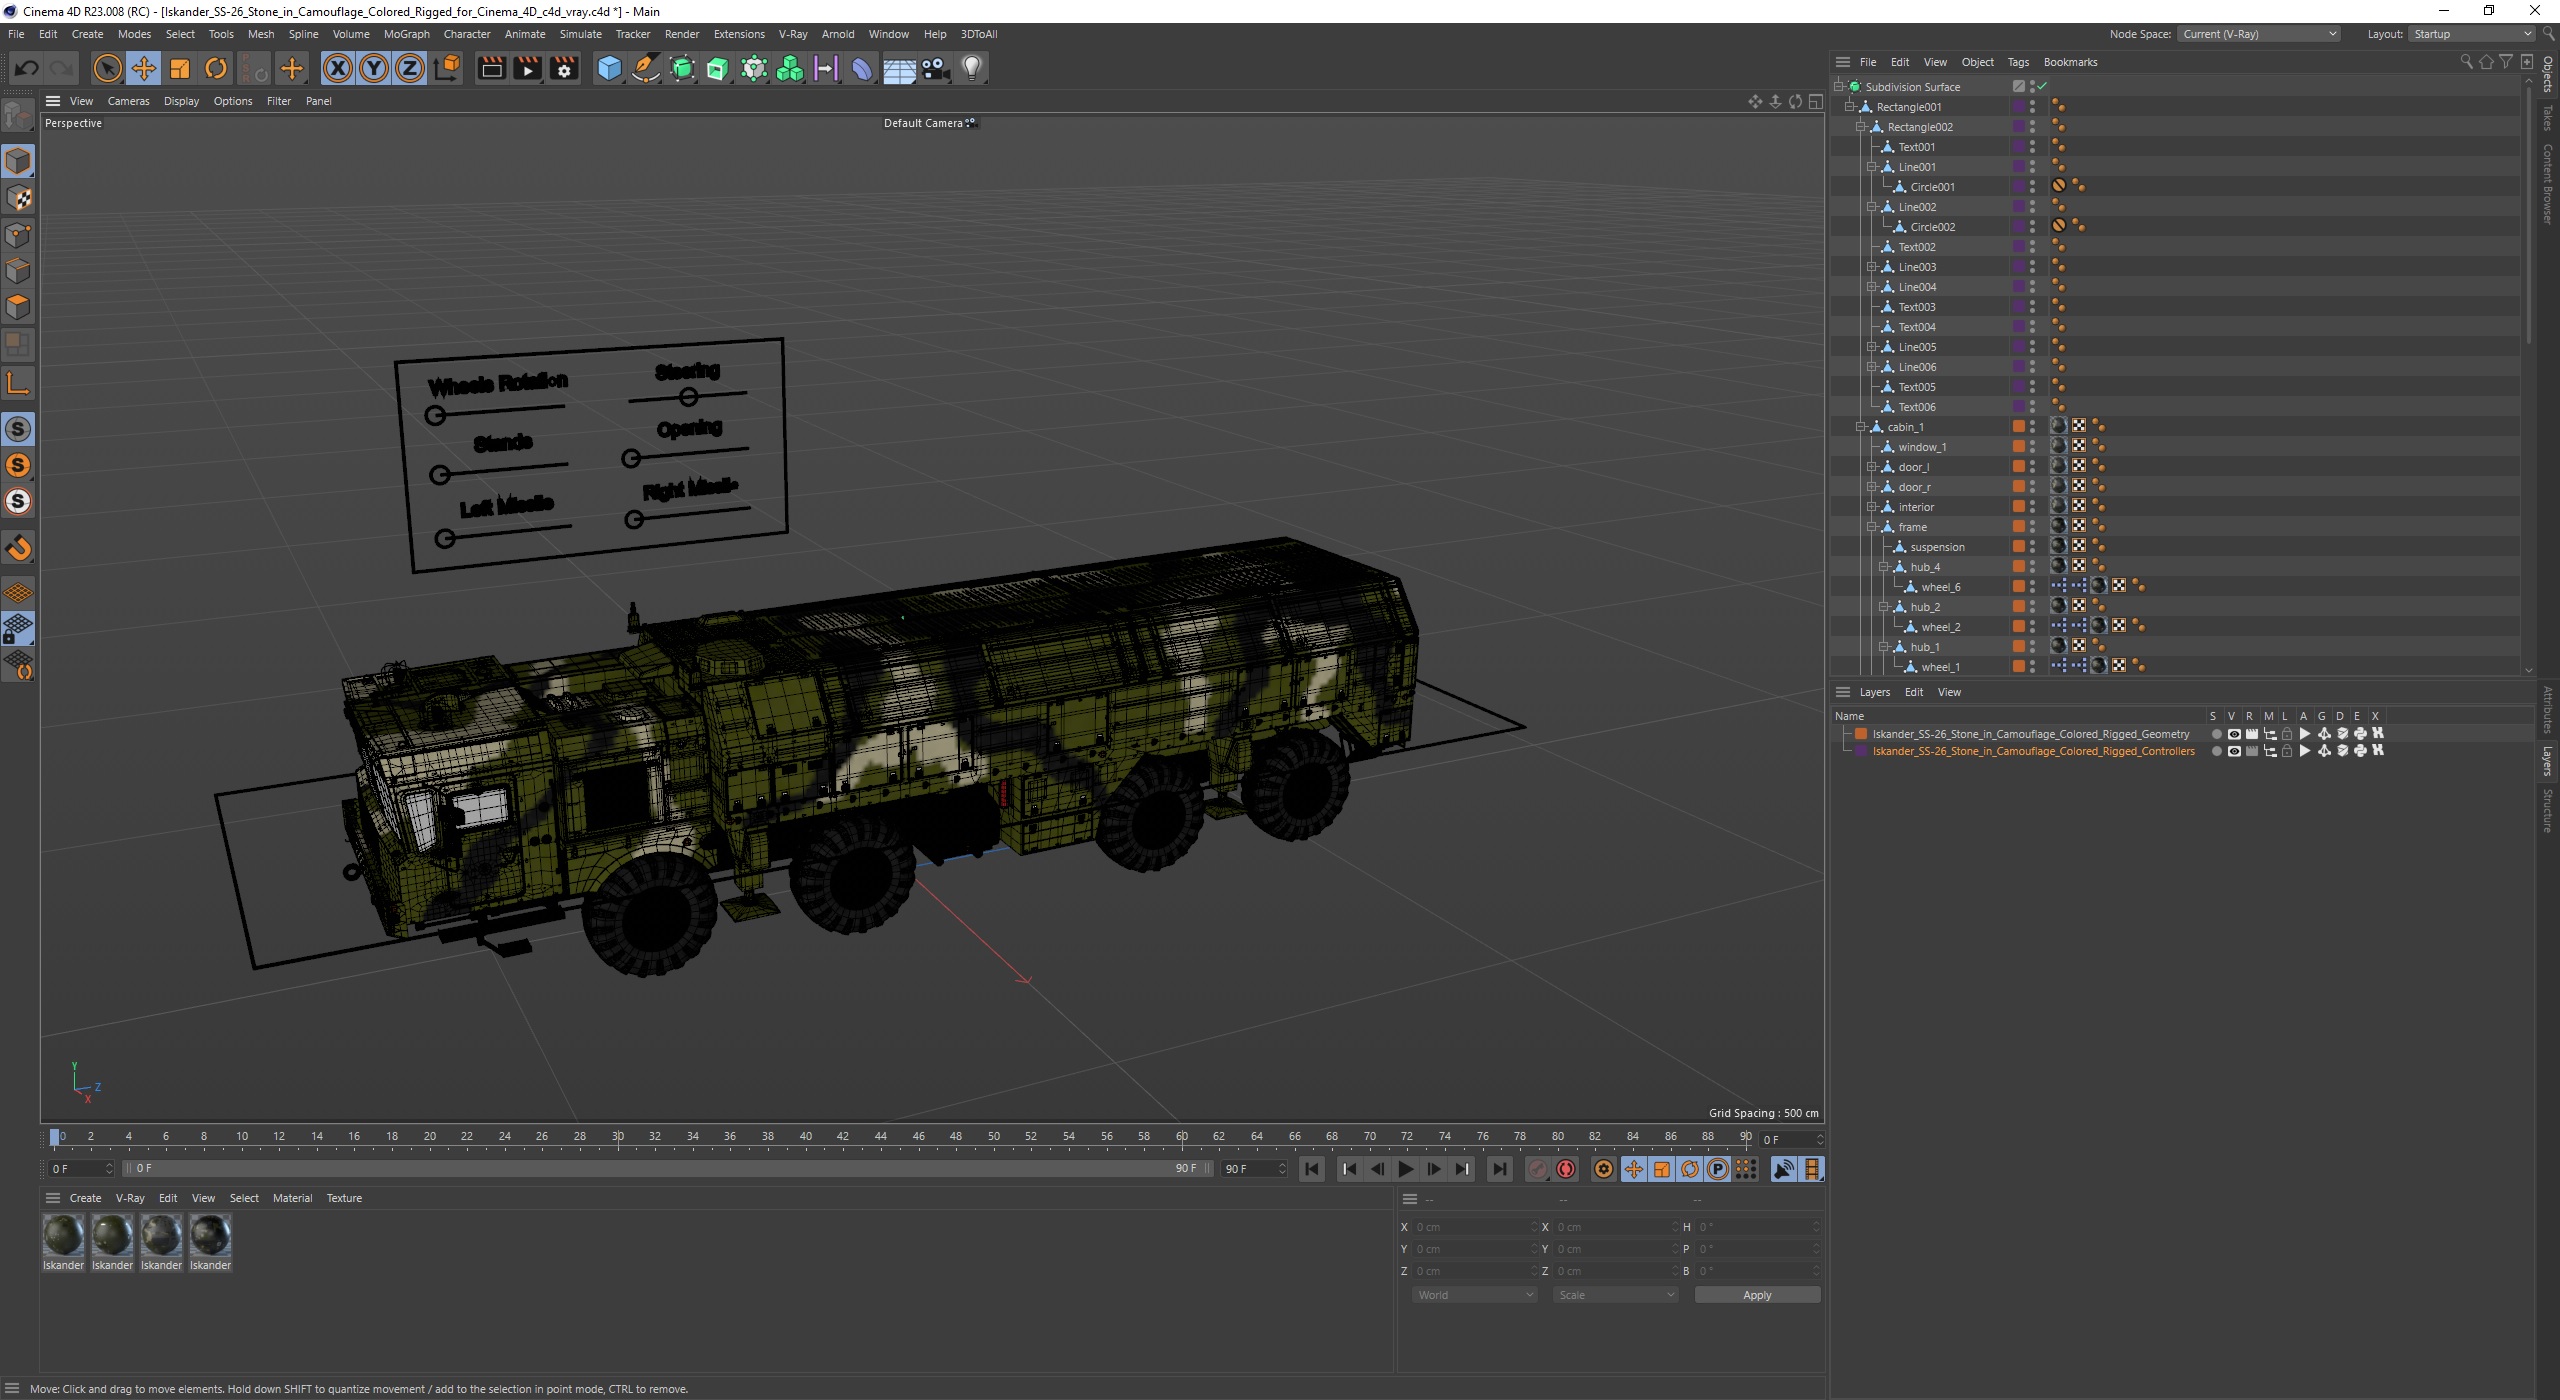Click orange color swatch of Geometry layer
2560x1400 pixels.
[1861, 734]
